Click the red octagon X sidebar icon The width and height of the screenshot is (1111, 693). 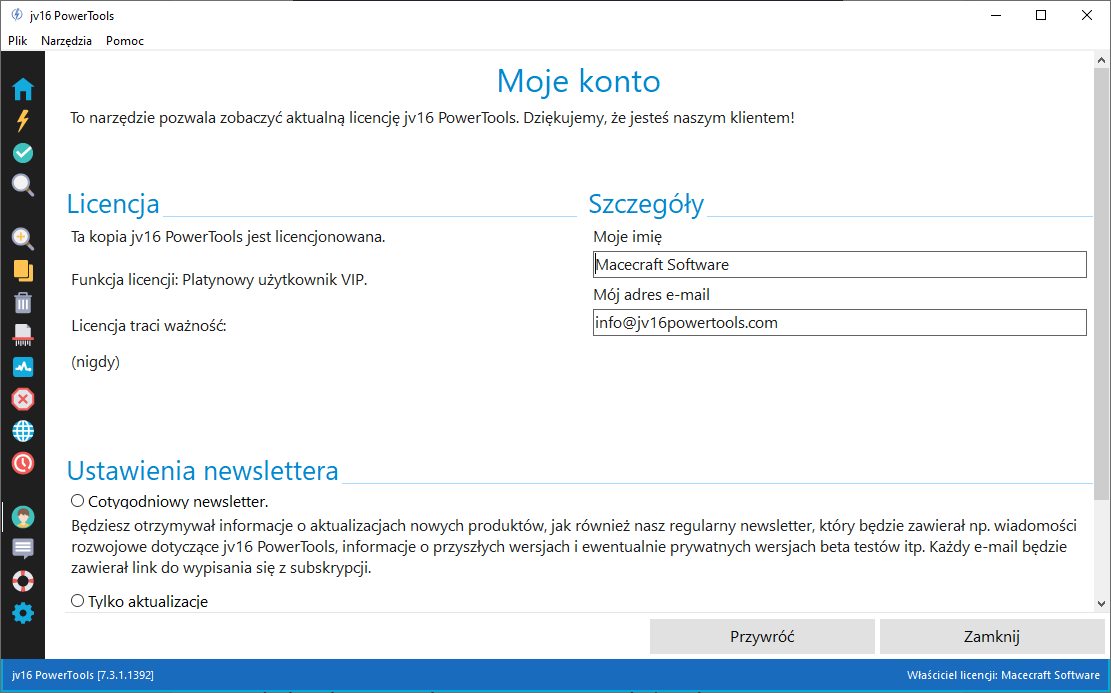pyautogui.click(x=23, y=399)
